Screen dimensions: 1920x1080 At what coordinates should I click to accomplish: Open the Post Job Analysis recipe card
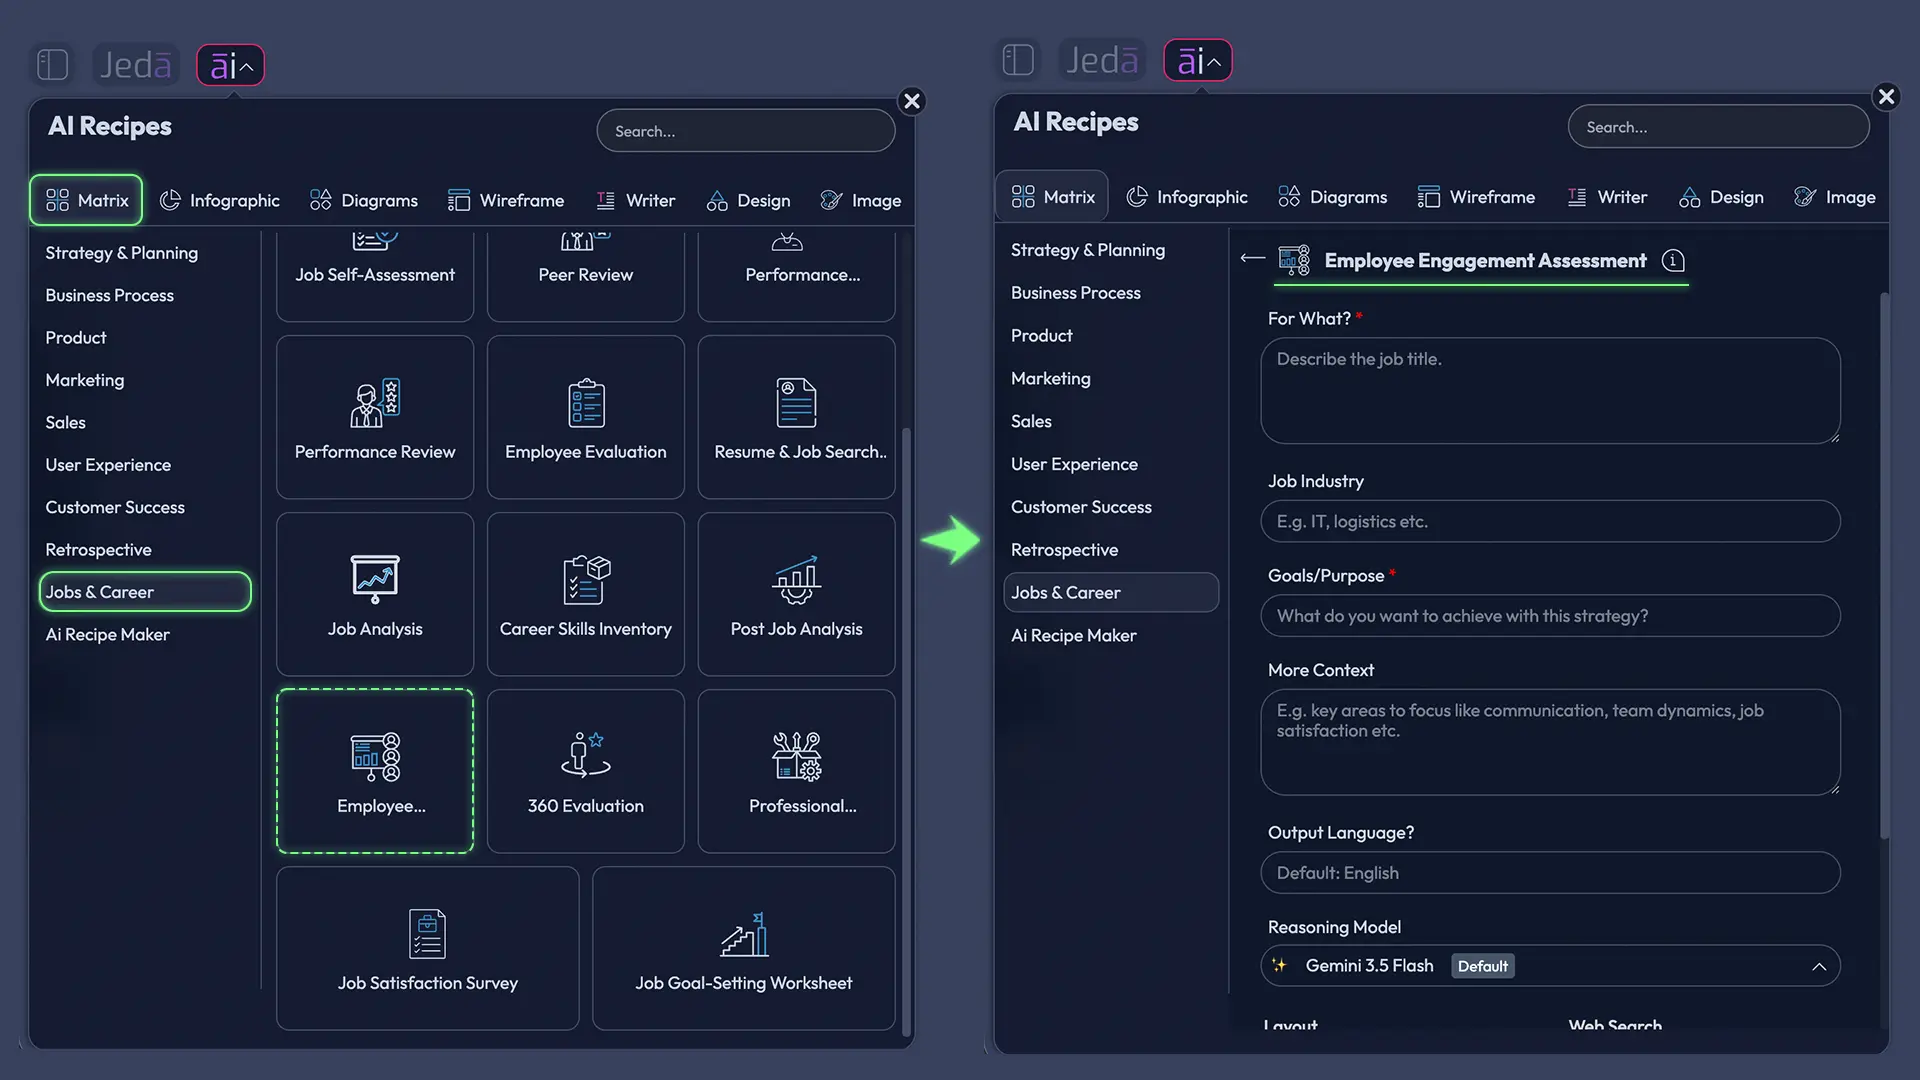796,594
